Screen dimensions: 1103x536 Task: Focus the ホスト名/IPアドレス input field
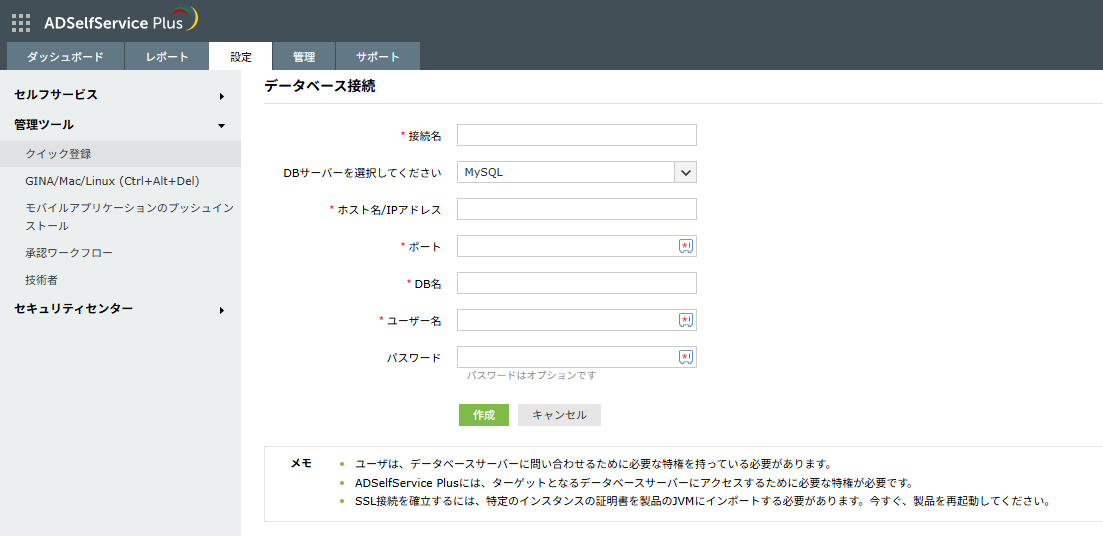(576, 209)
